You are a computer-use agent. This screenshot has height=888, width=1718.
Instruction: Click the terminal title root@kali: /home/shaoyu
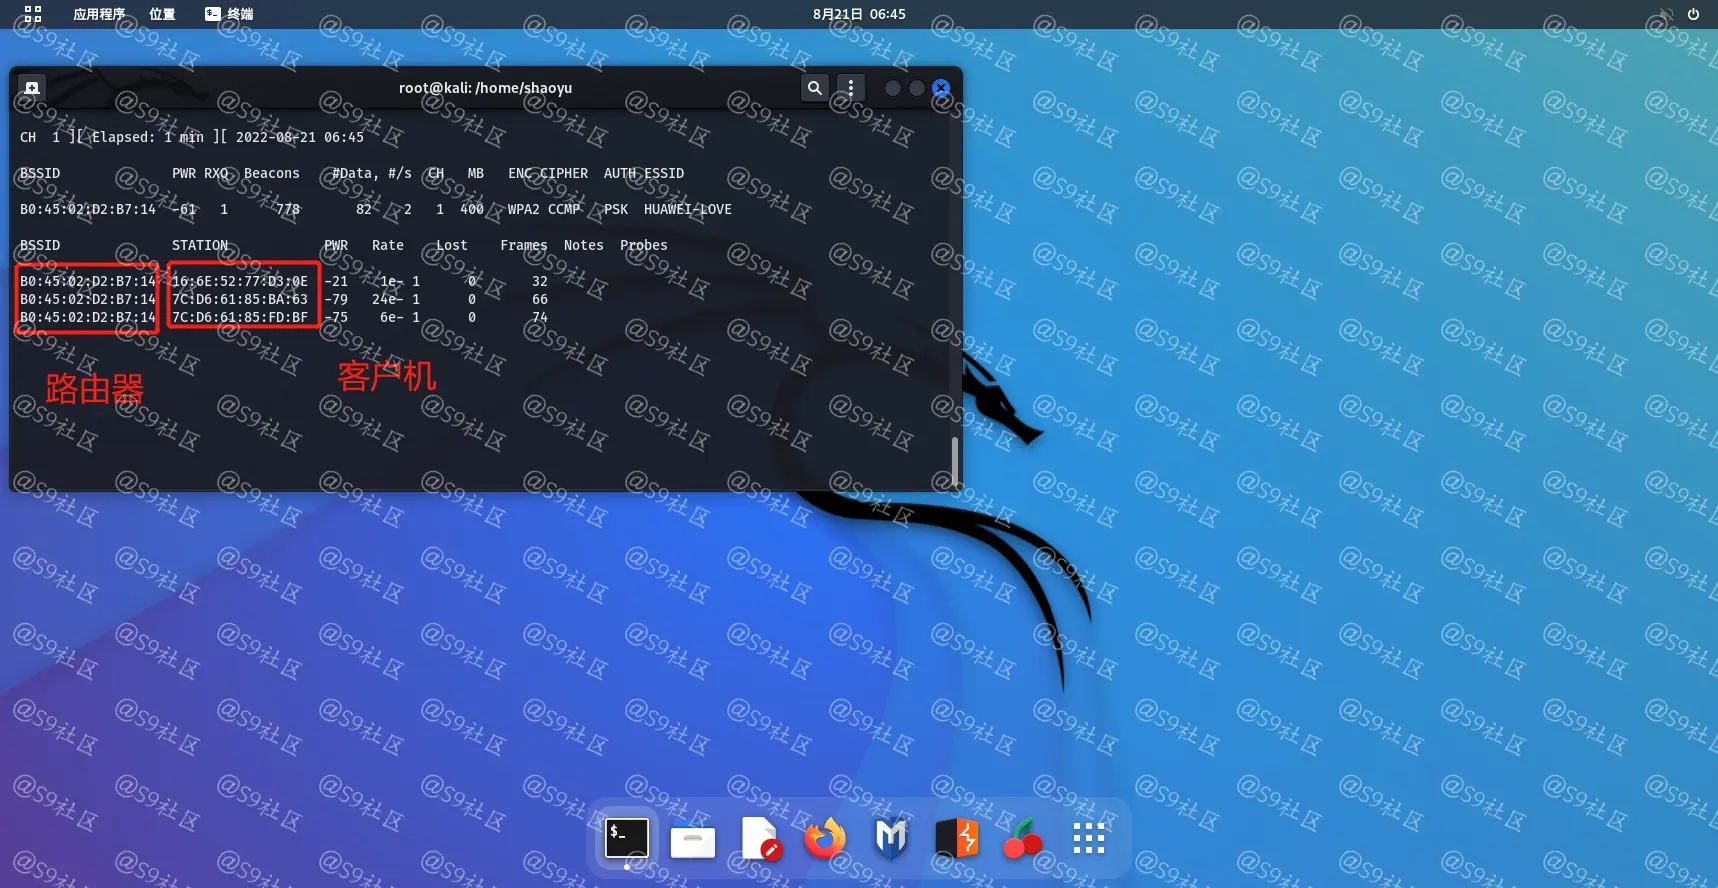[x=485, y=88]
